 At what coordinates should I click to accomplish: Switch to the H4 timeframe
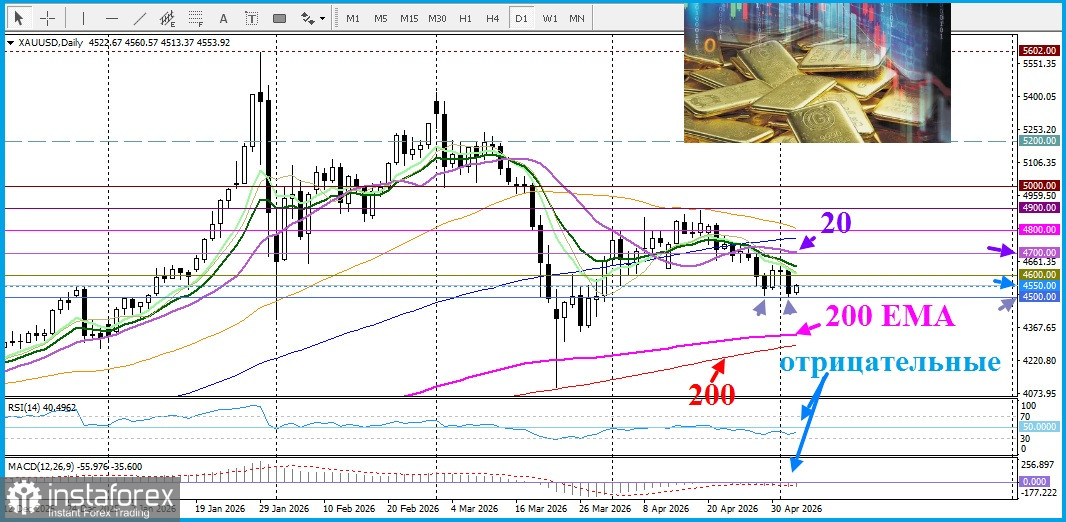pyautogui.click(x=493, y=18)
